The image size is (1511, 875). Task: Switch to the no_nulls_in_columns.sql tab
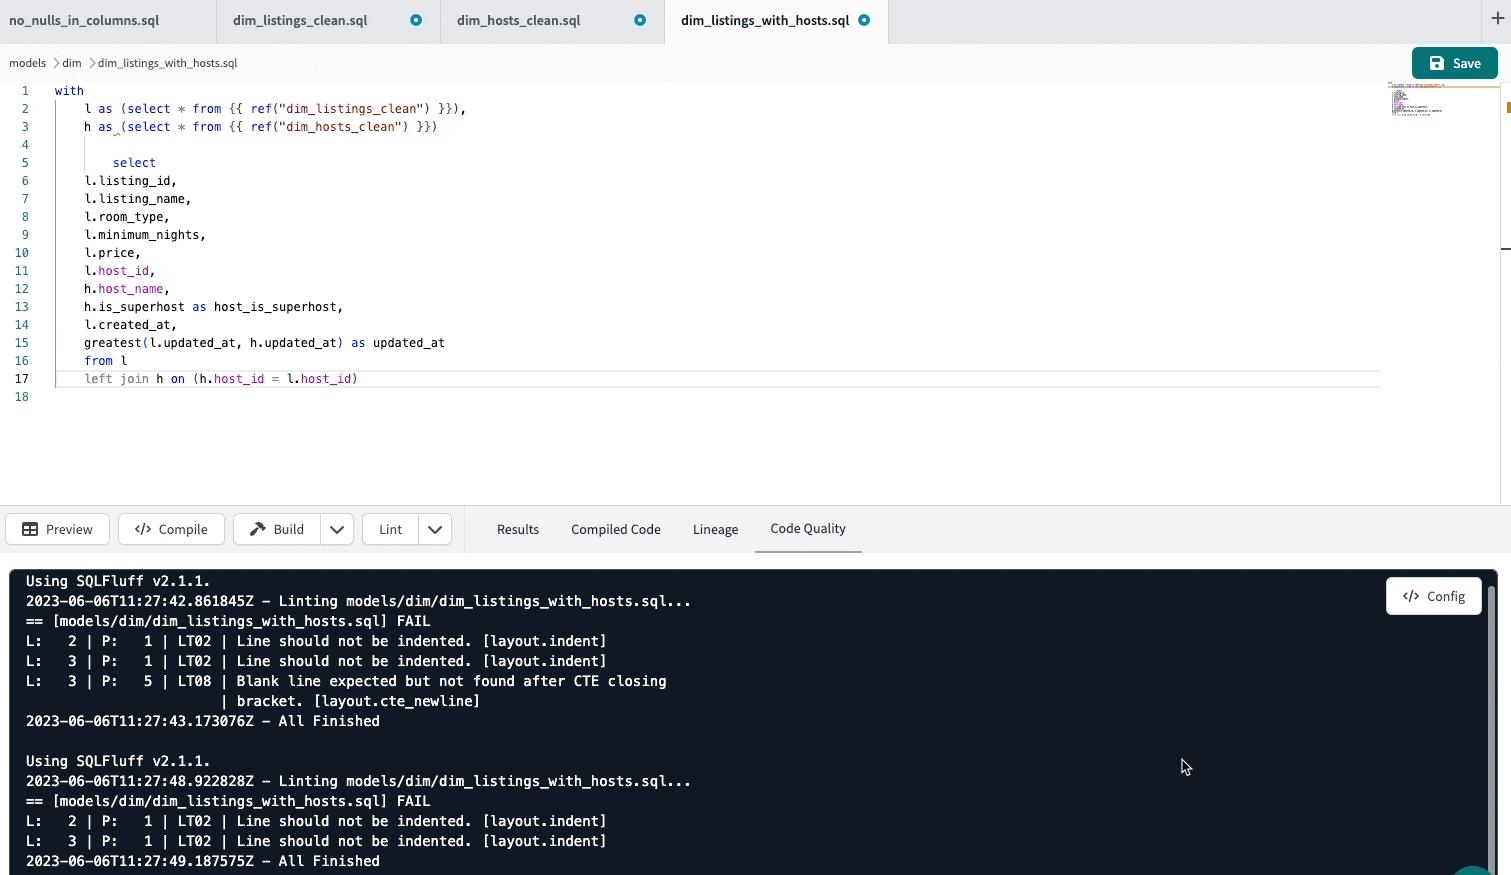tap(84, 19)
